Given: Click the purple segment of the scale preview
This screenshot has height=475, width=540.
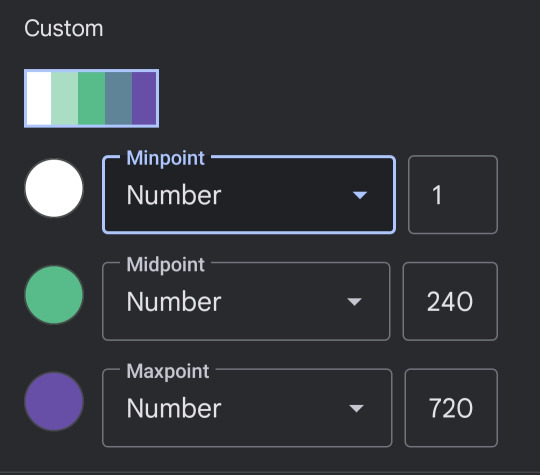Looking at the screenshot, I should pyautogui.click(x=144, y=98).
